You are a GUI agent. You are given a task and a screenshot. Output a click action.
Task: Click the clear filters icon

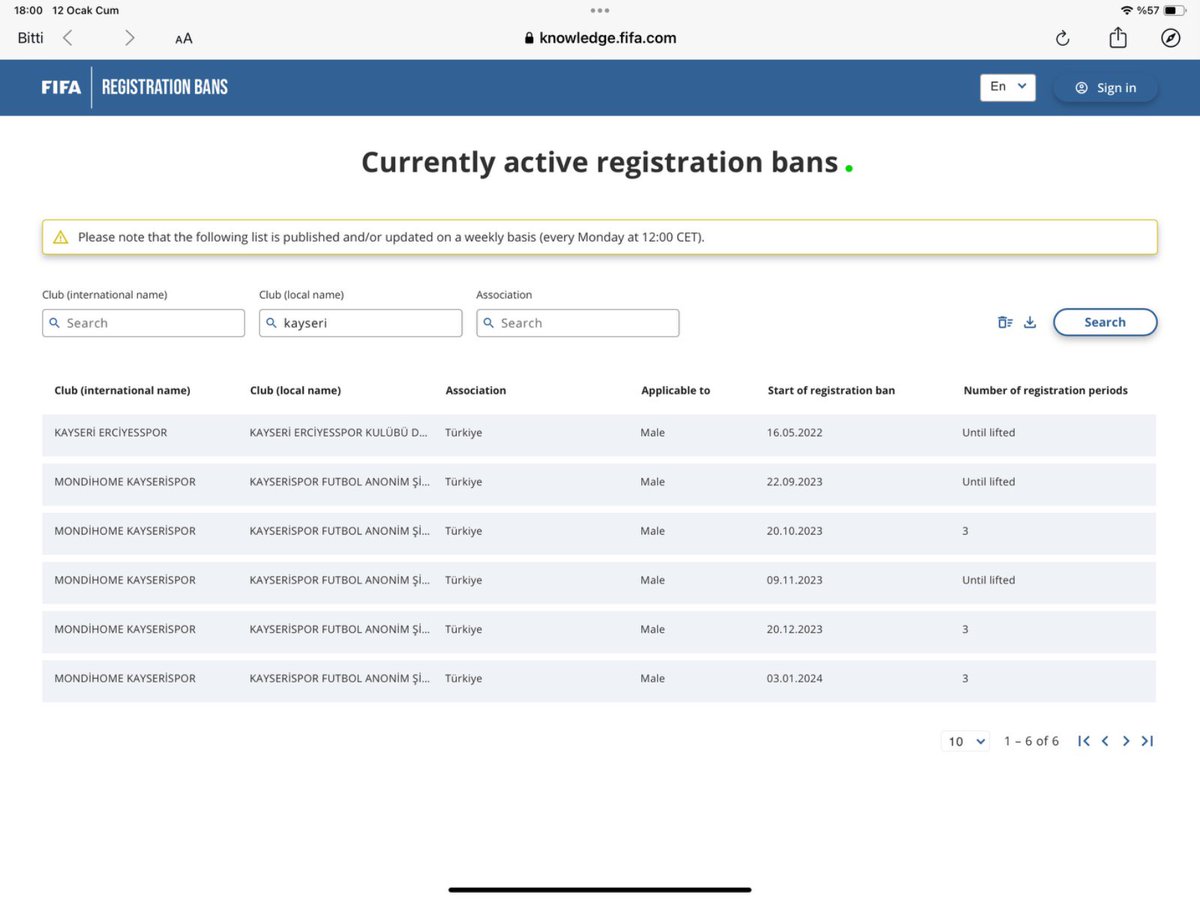1005,322
